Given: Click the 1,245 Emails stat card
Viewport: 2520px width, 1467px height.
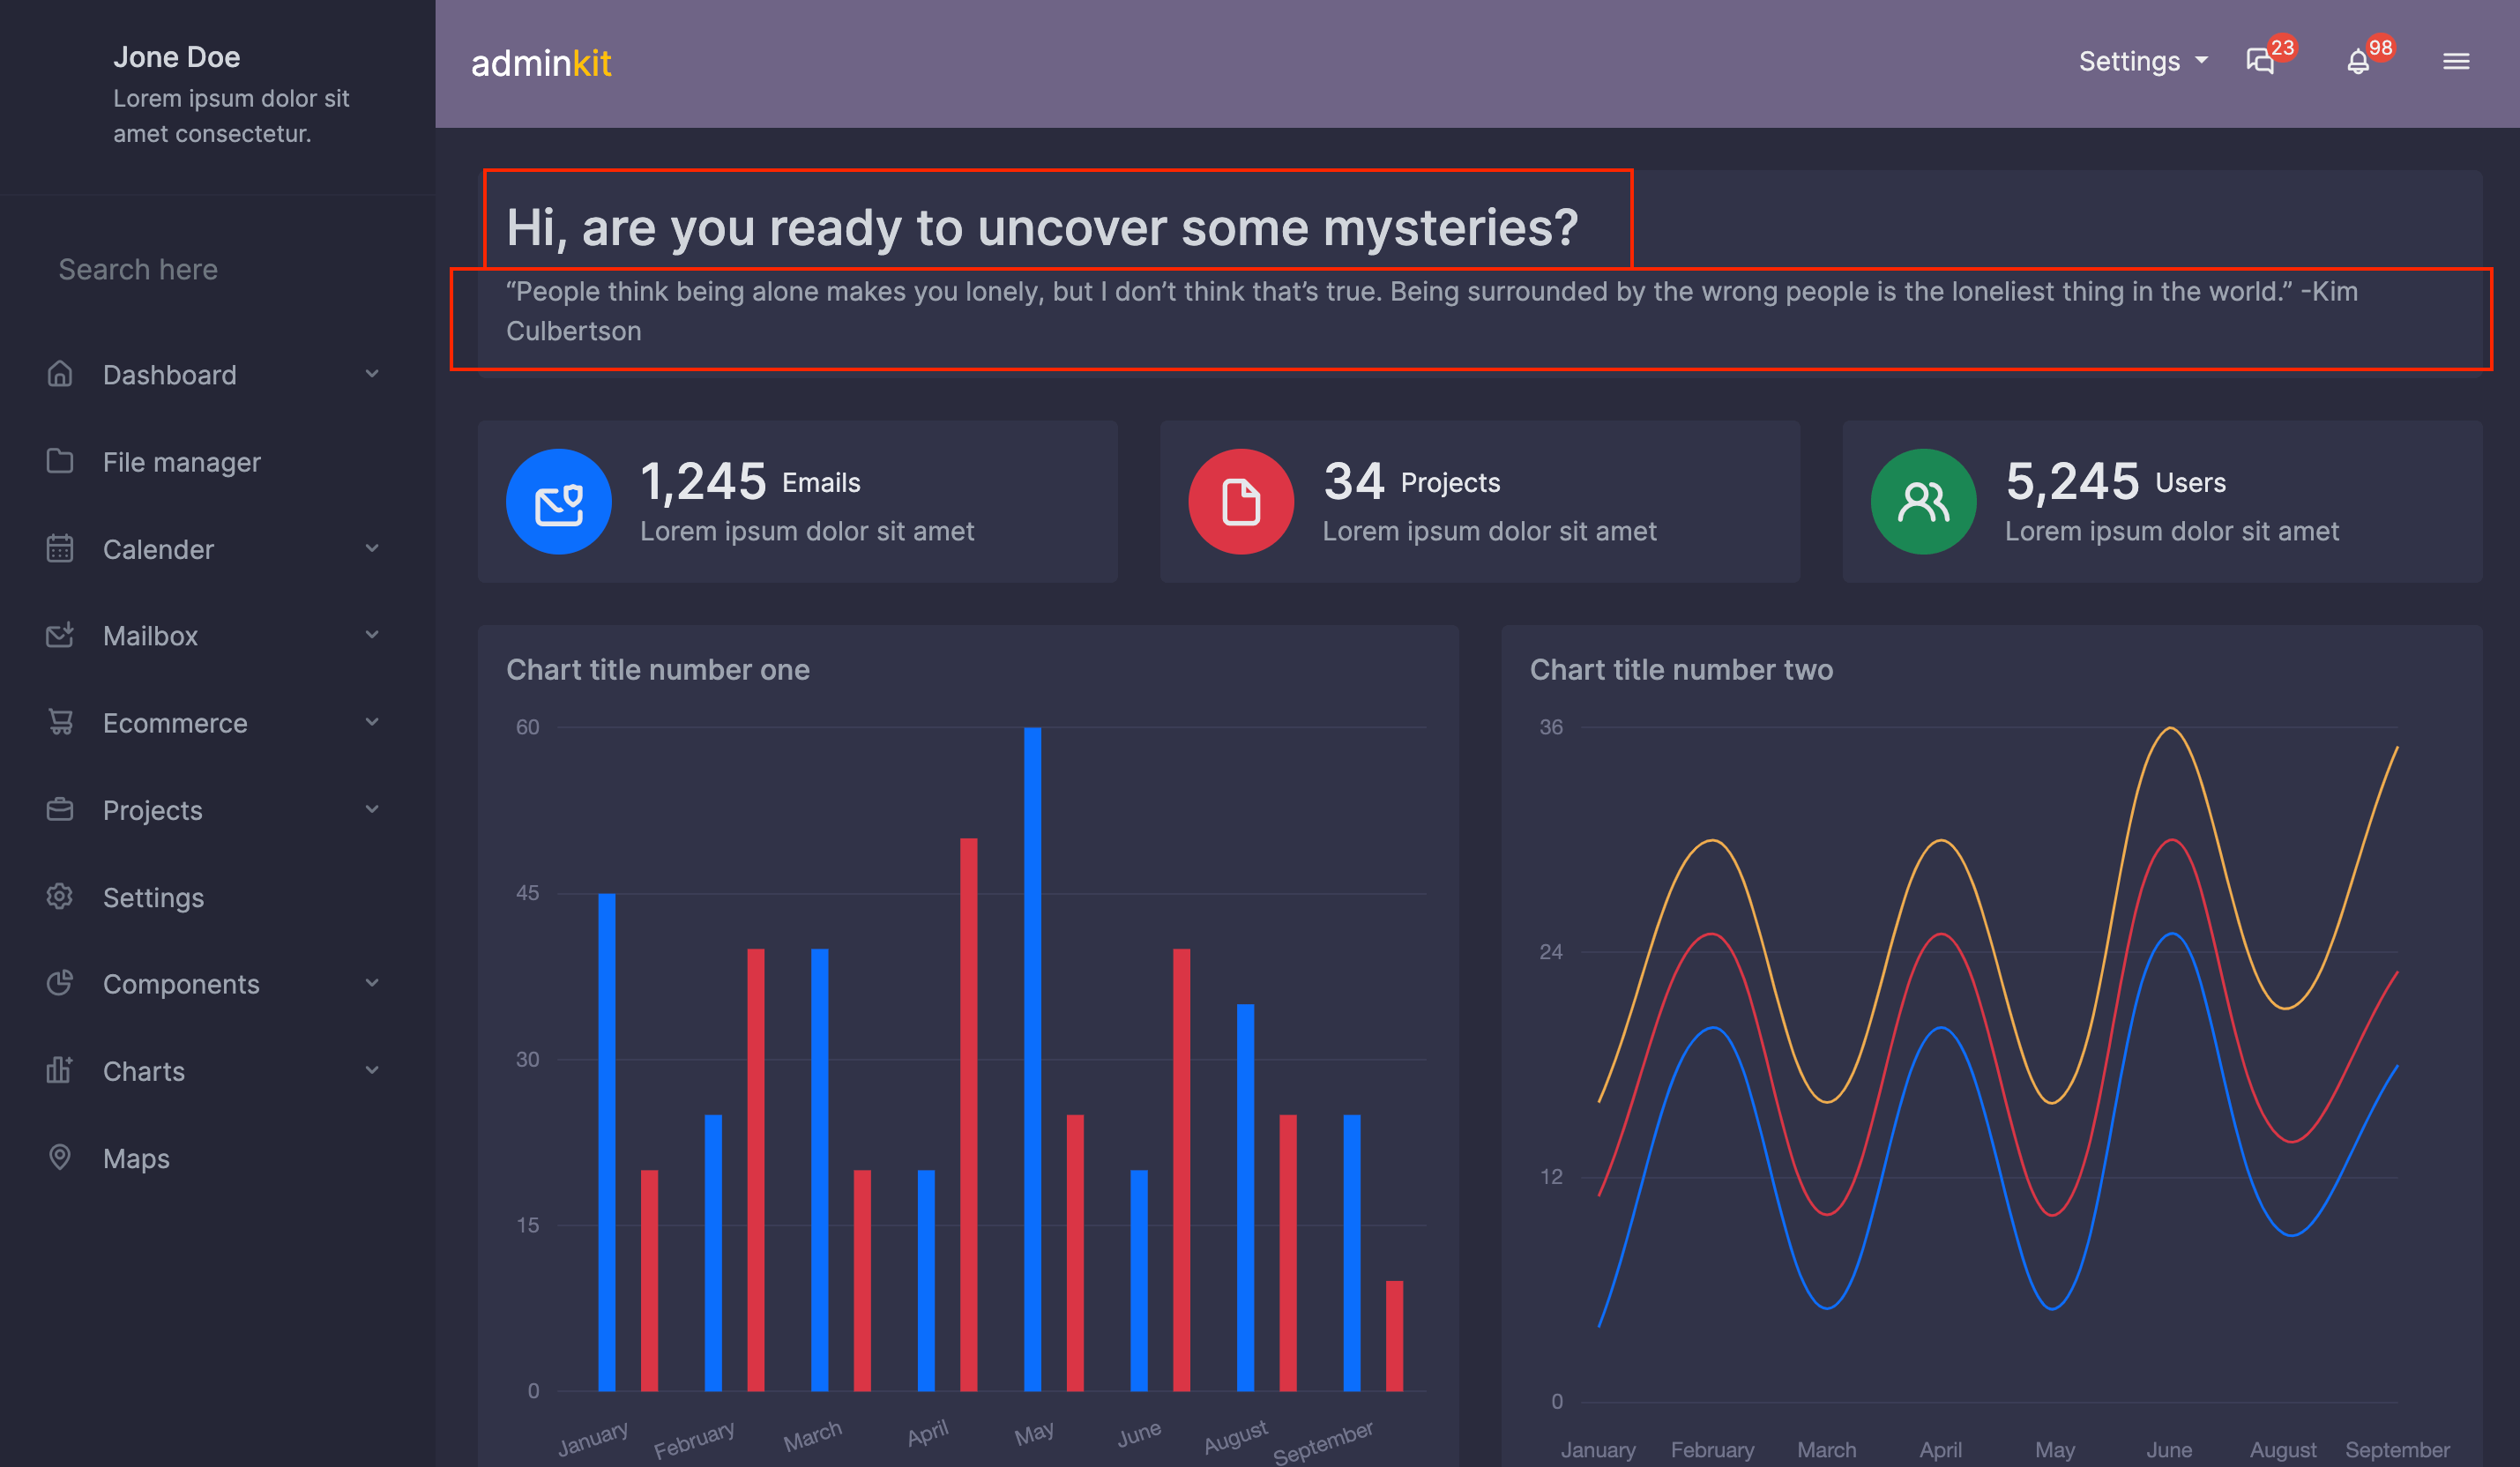Looking at the screenshot, I should (797, 501).
